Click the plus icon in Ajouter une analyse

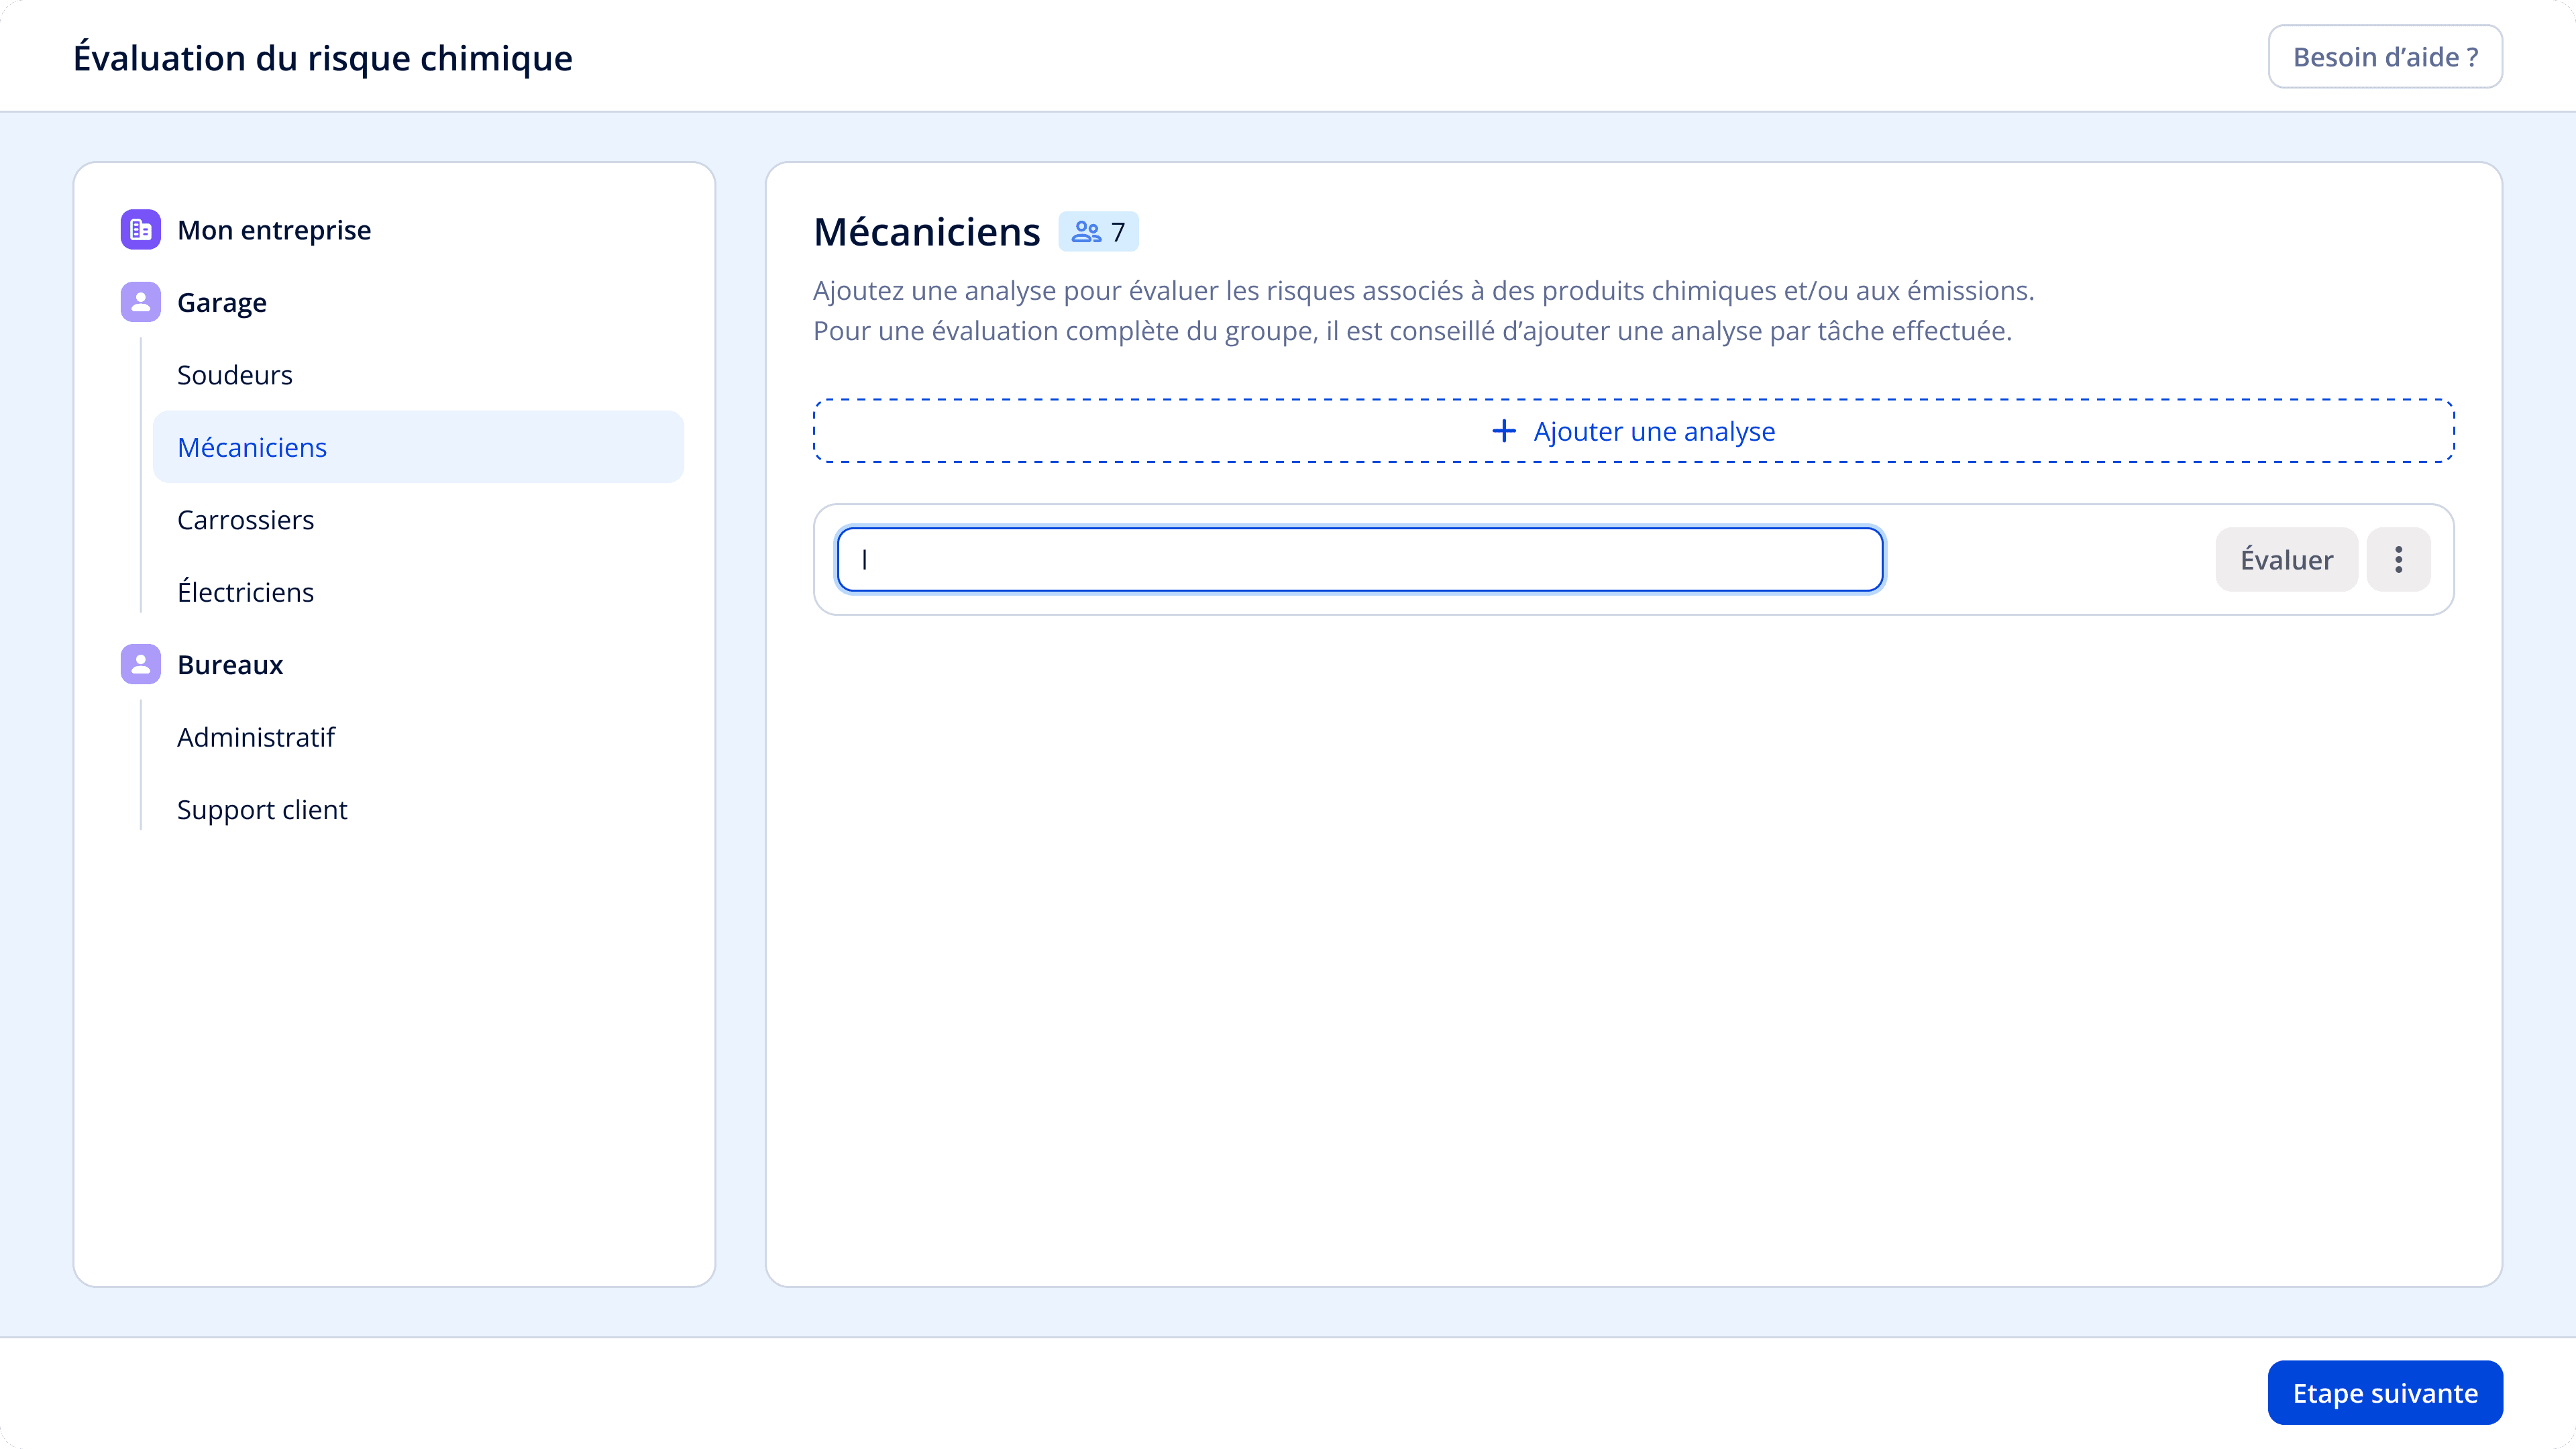click(x=1503, y=431)
